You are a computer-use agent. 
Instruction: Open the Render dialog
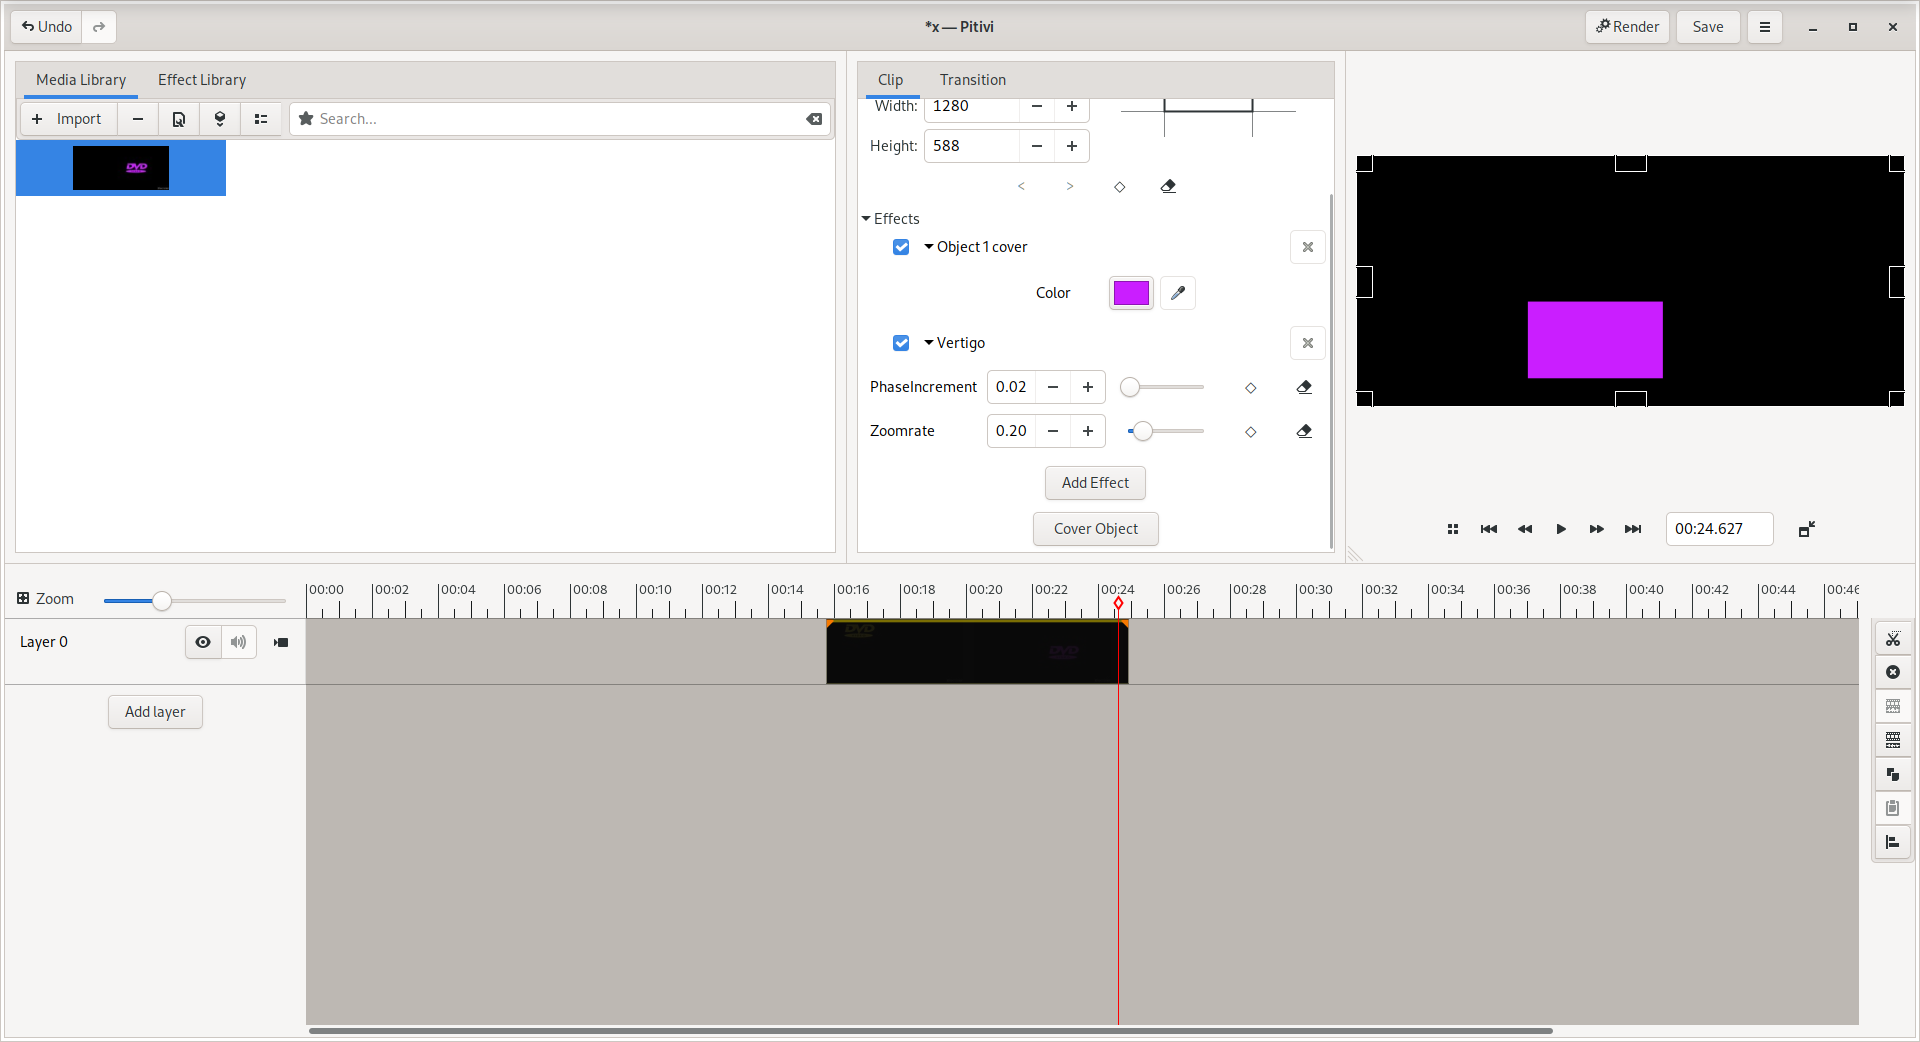pos(1627,27)
